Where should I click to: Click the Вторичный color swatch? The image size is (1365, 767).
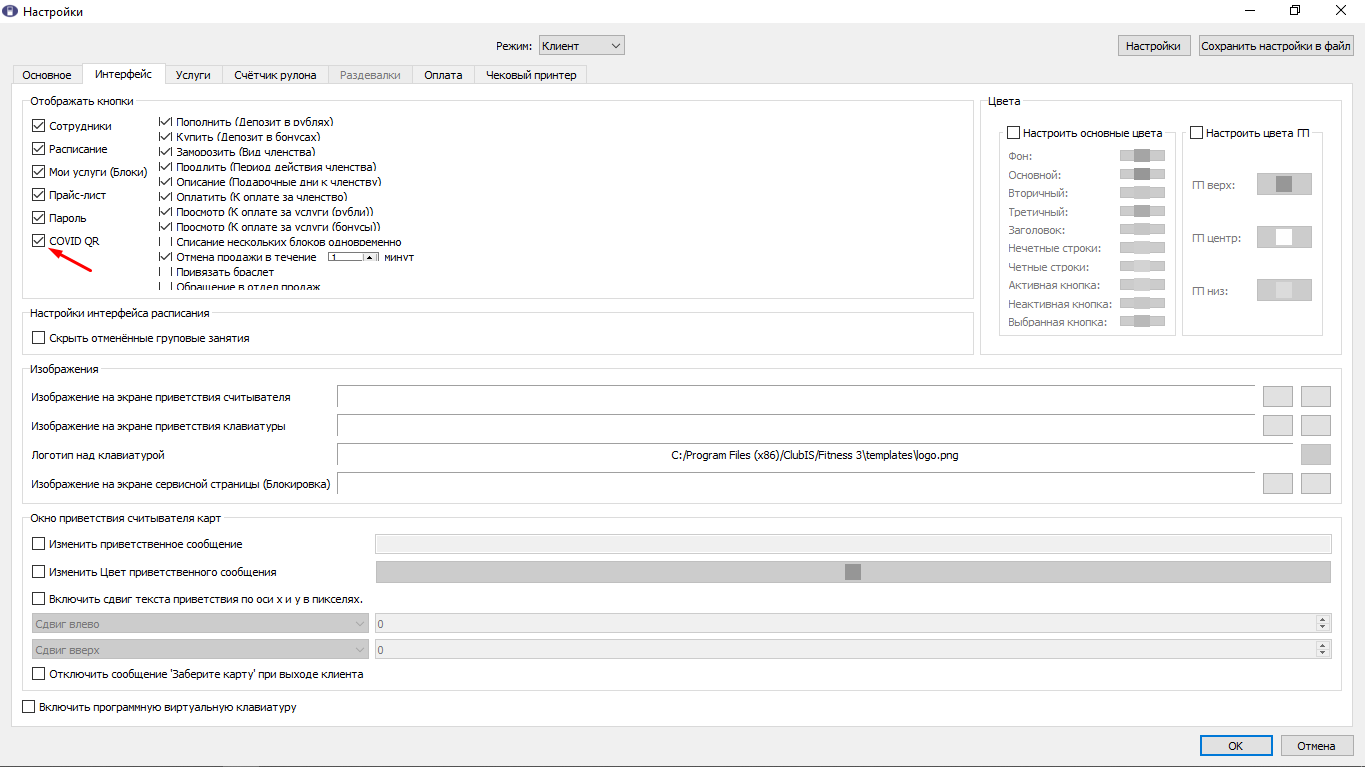pos(1142,193)
